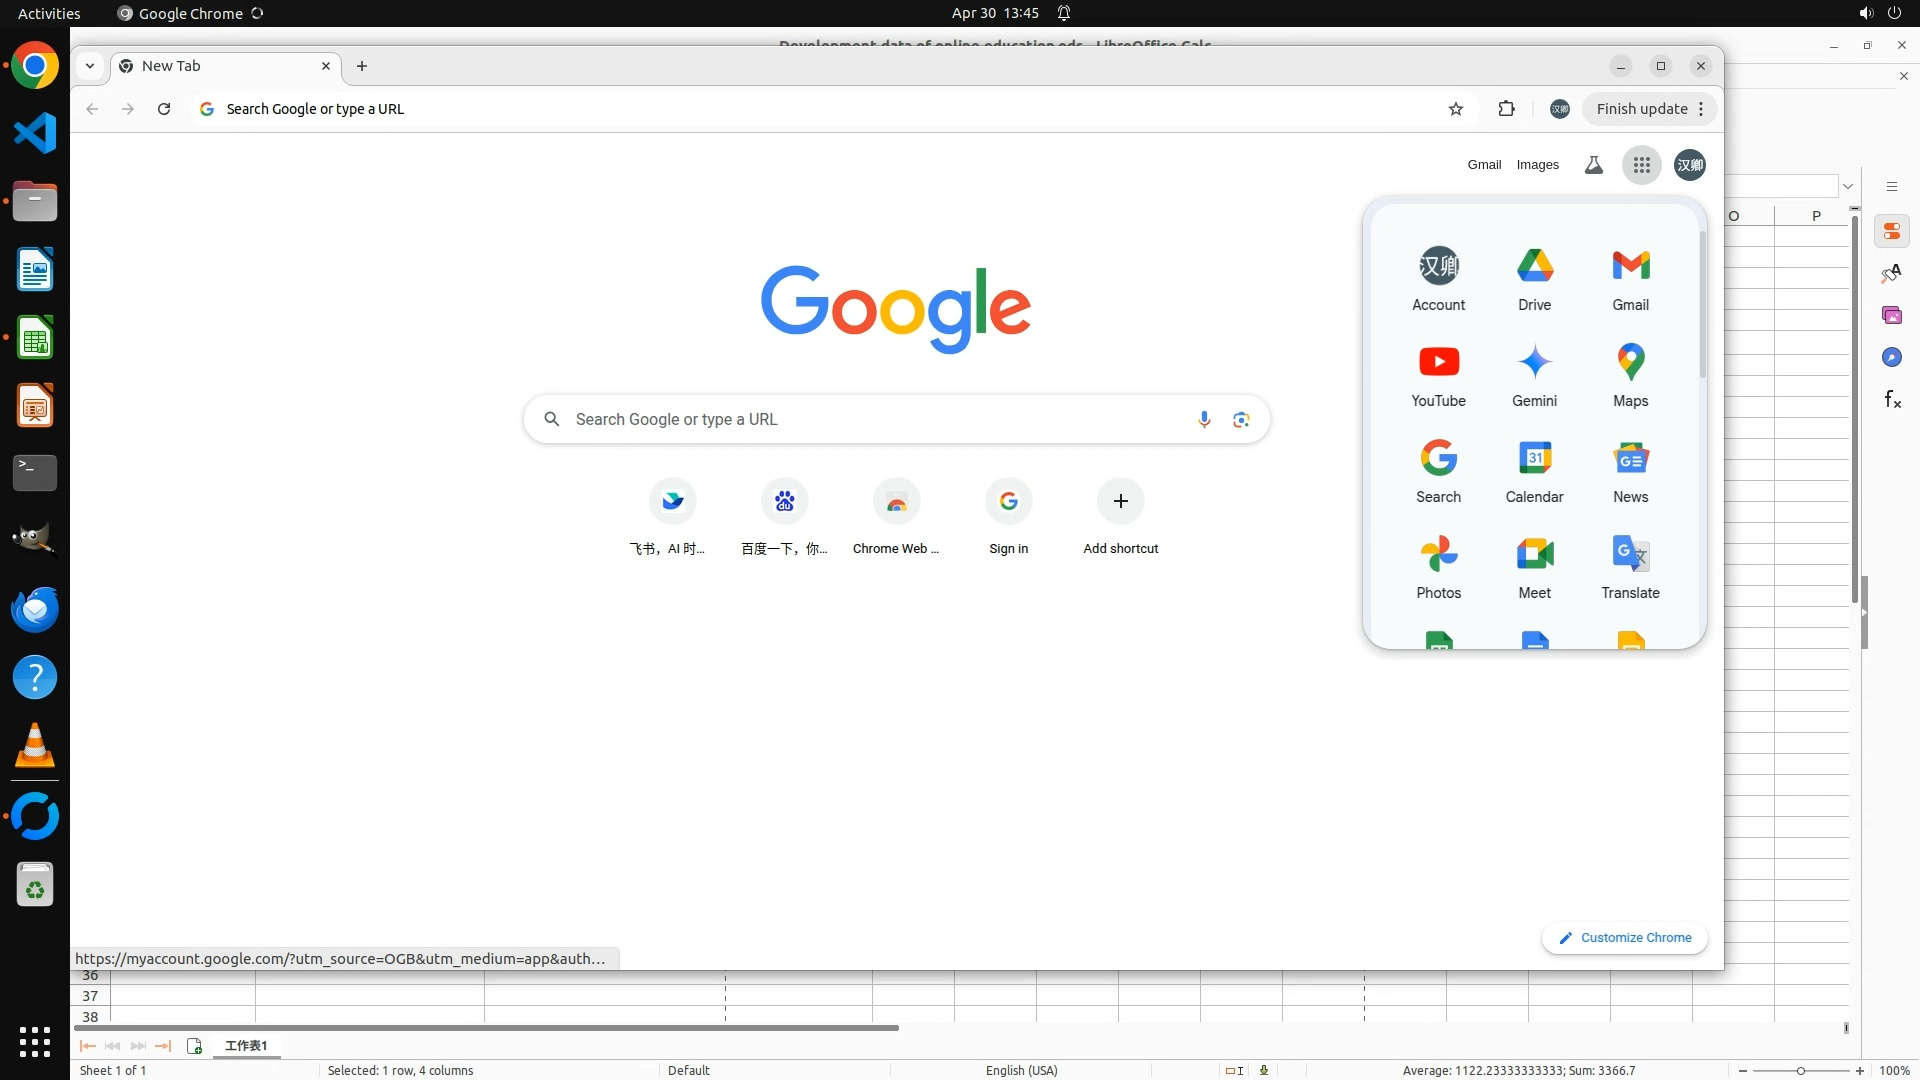Expand the tab search dropdown arrow

[90, 66]
